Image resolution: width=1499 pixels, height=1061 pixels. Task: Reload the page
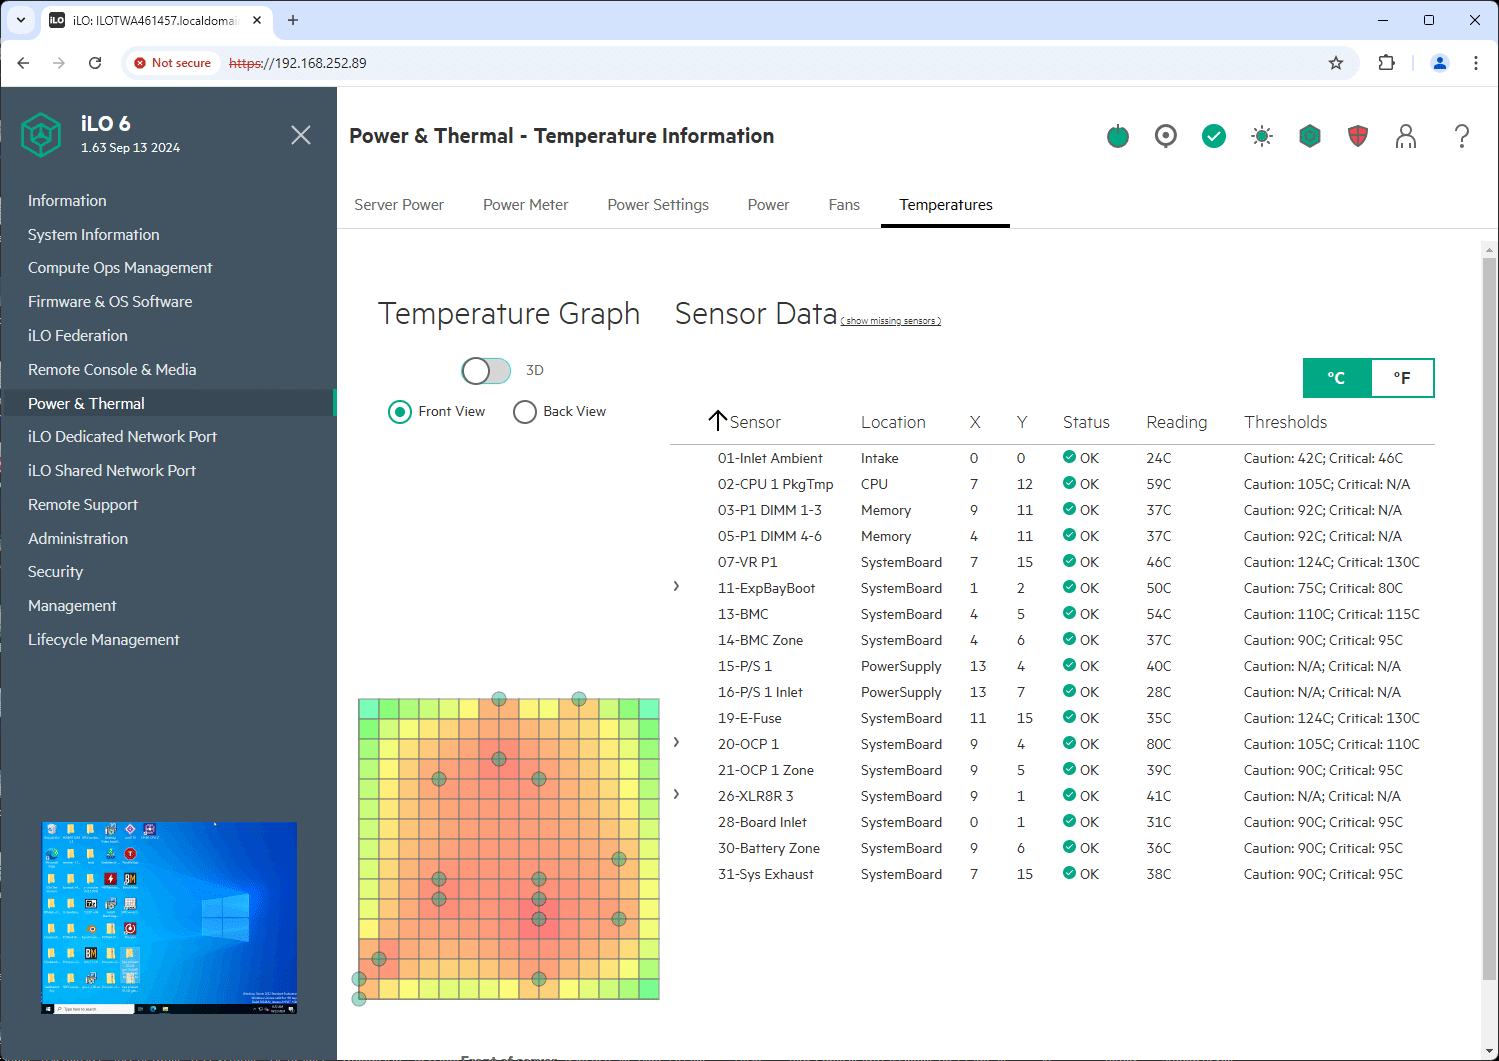(x=95, y=63)
